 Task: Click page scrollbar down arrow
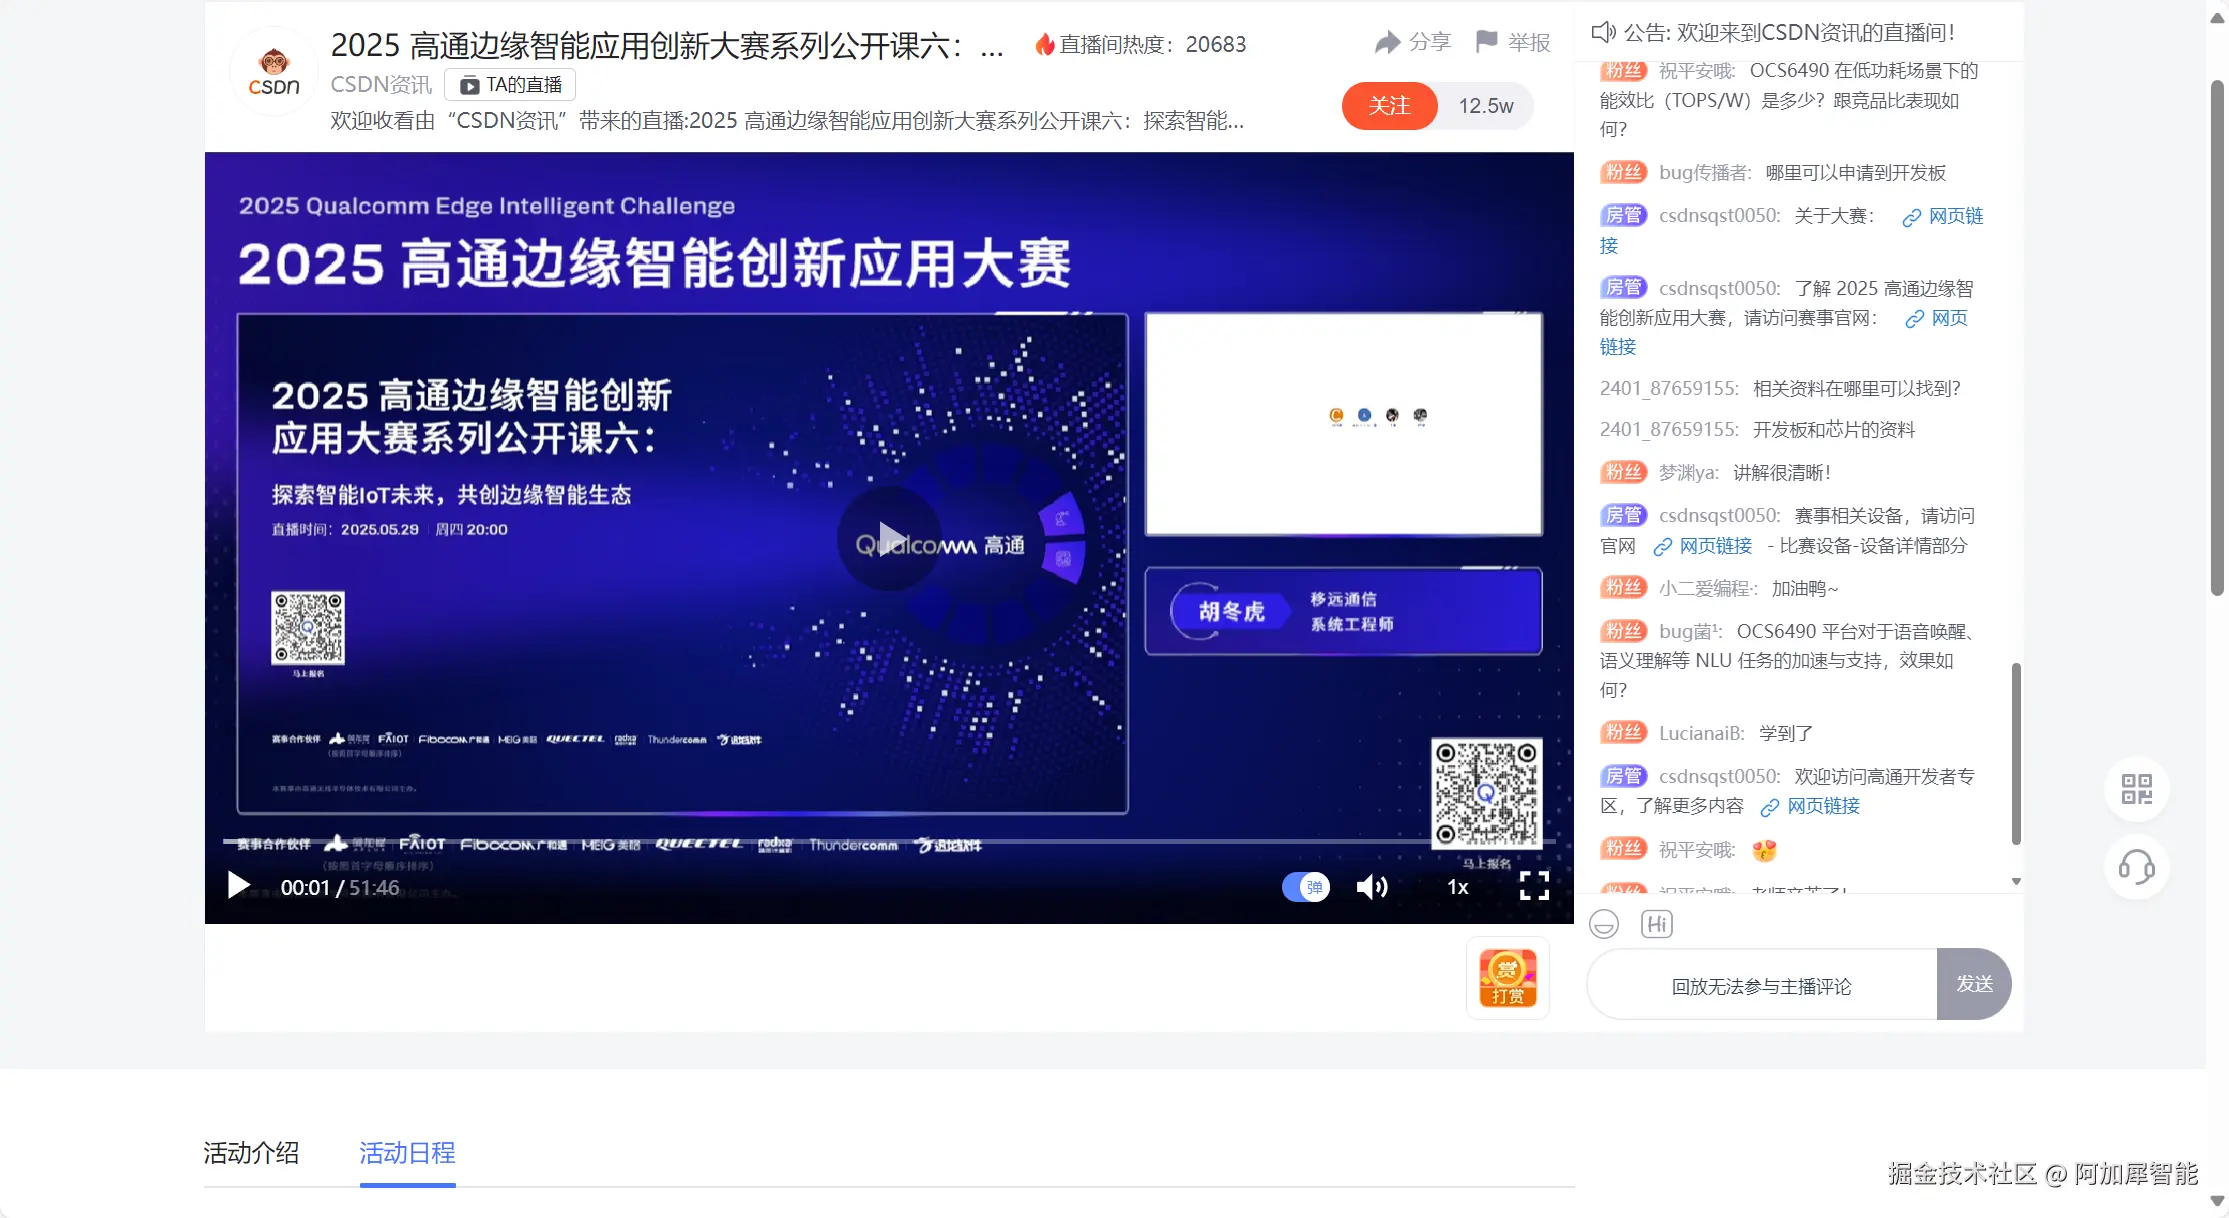click(x=2217, y=1201)
